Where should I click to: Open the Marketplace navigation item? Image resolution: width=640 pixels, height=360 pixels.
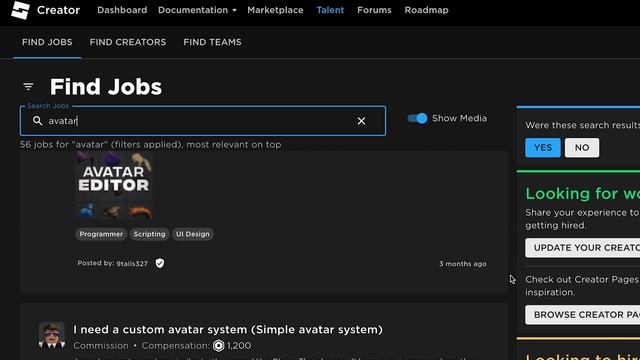click(275, 10)
